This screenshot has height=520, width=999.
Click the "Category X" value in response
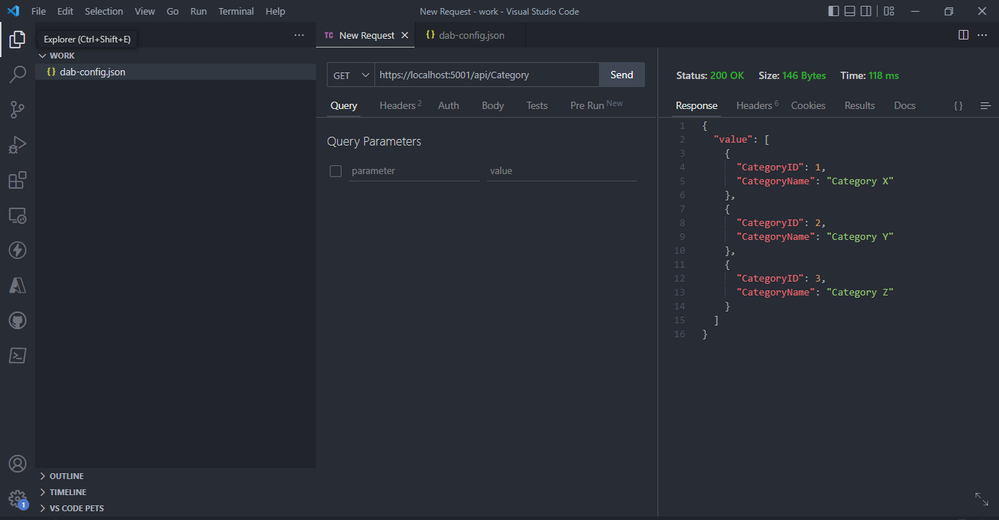(860, 181)
